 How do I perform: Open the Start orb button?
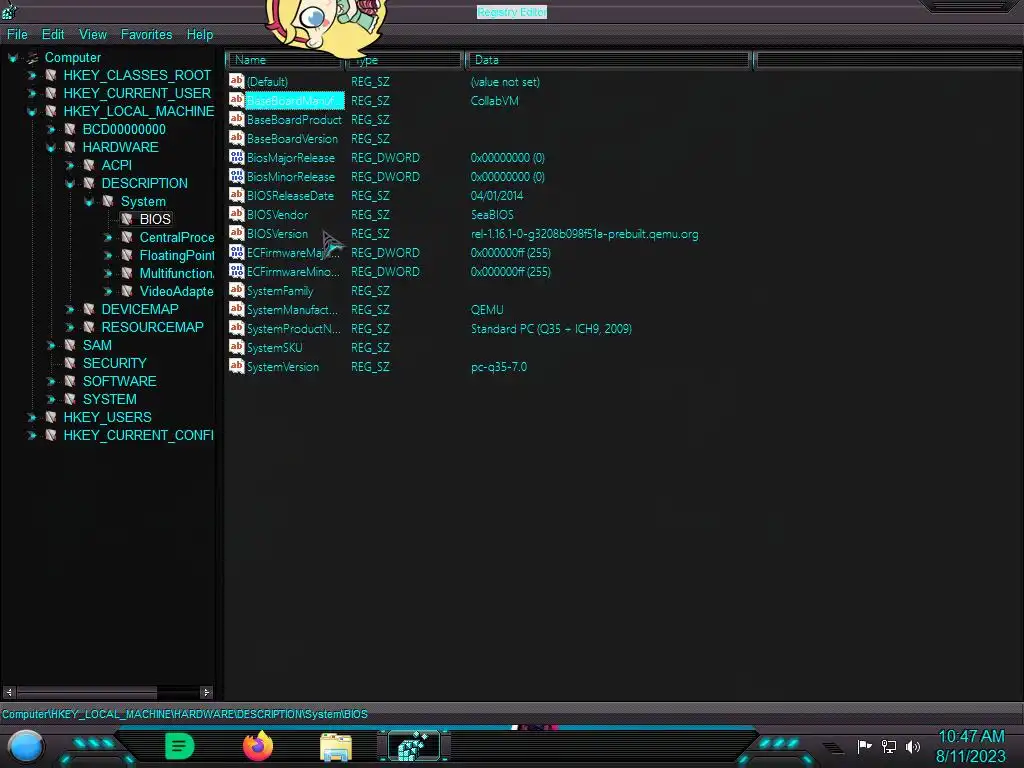click(25, 746)
